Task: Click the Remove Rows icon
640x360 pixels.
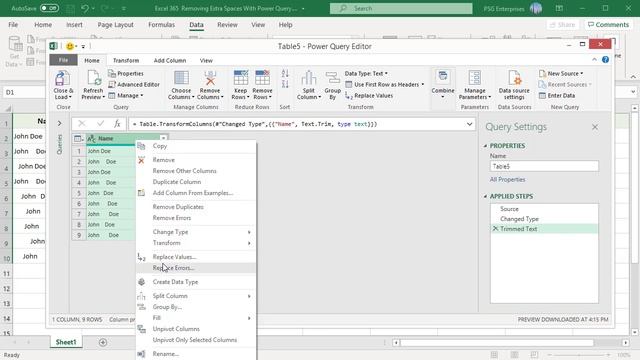Action: coord(262,78)
